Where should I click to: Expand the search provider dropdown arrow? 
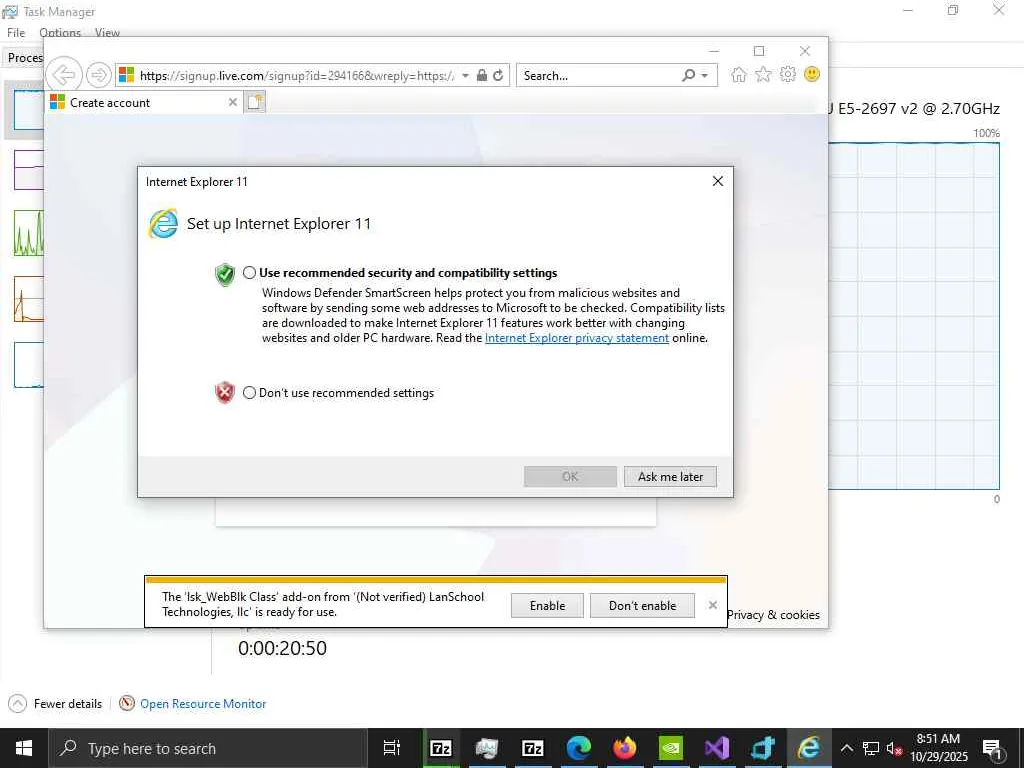coord(705,75)
